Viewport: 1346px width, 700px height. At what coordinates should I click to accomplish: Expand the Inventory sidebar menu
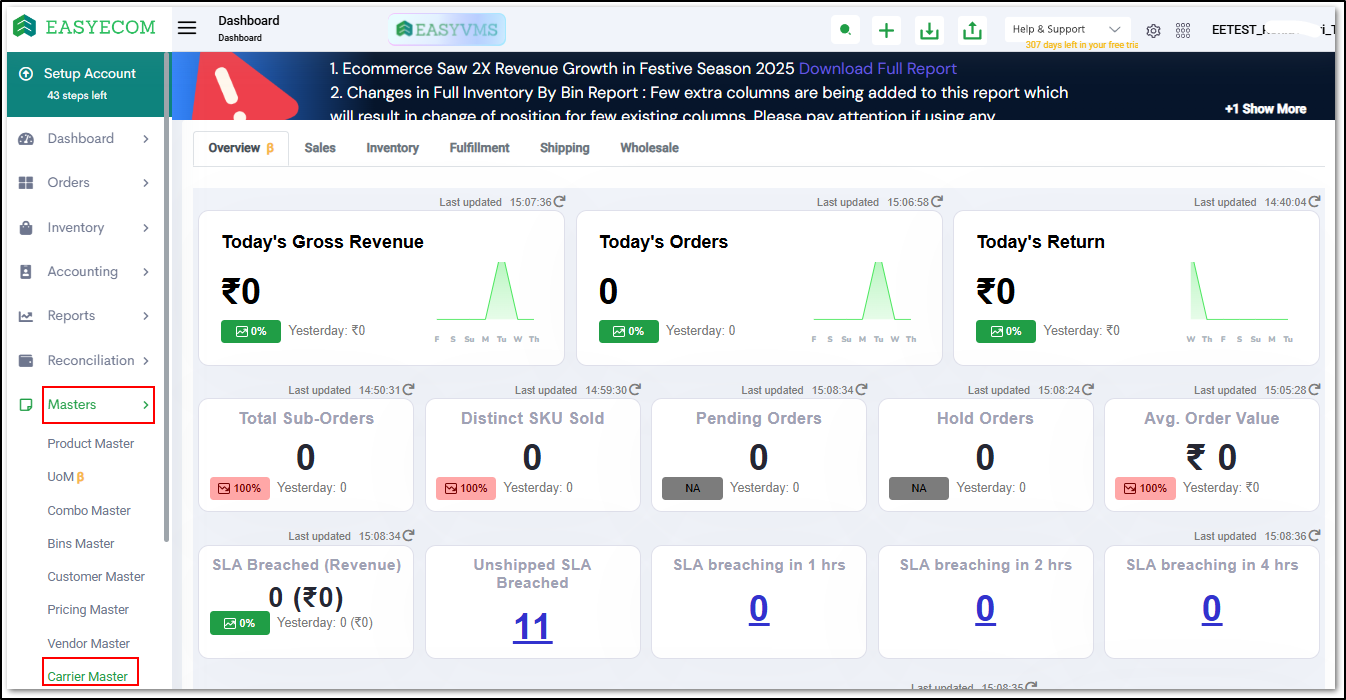point(84,228)
